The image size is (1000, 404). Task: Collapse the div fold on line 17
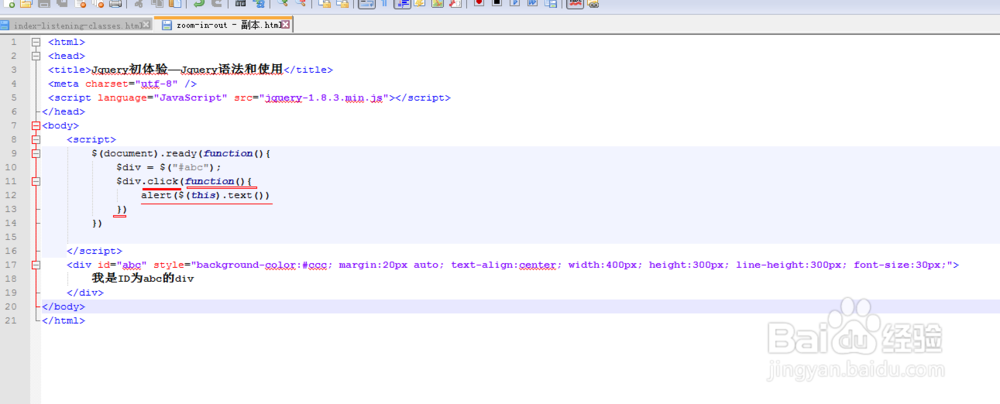(x=36, y=265)
